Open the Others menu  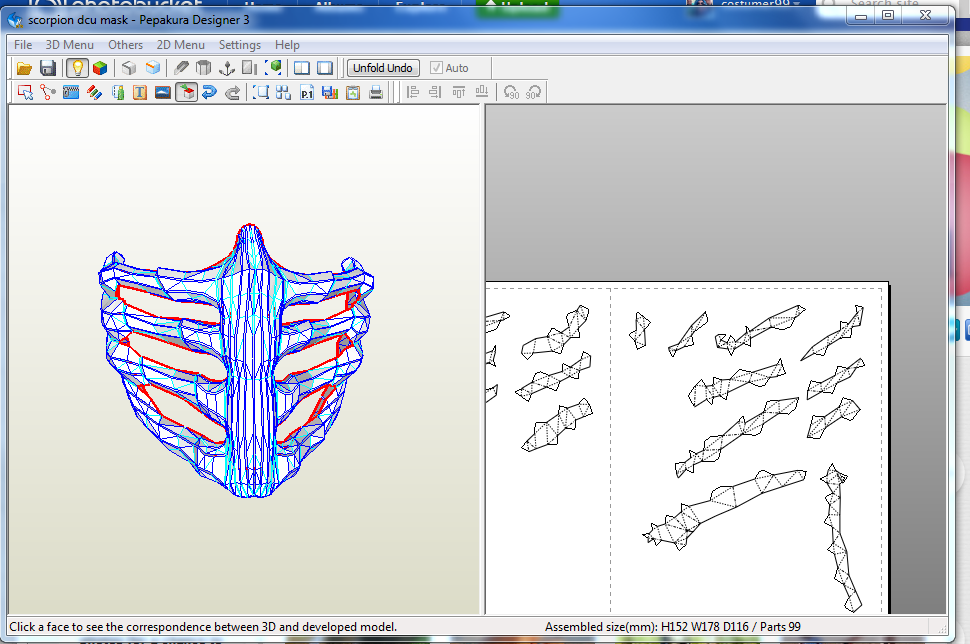click(x=126, y=45)
